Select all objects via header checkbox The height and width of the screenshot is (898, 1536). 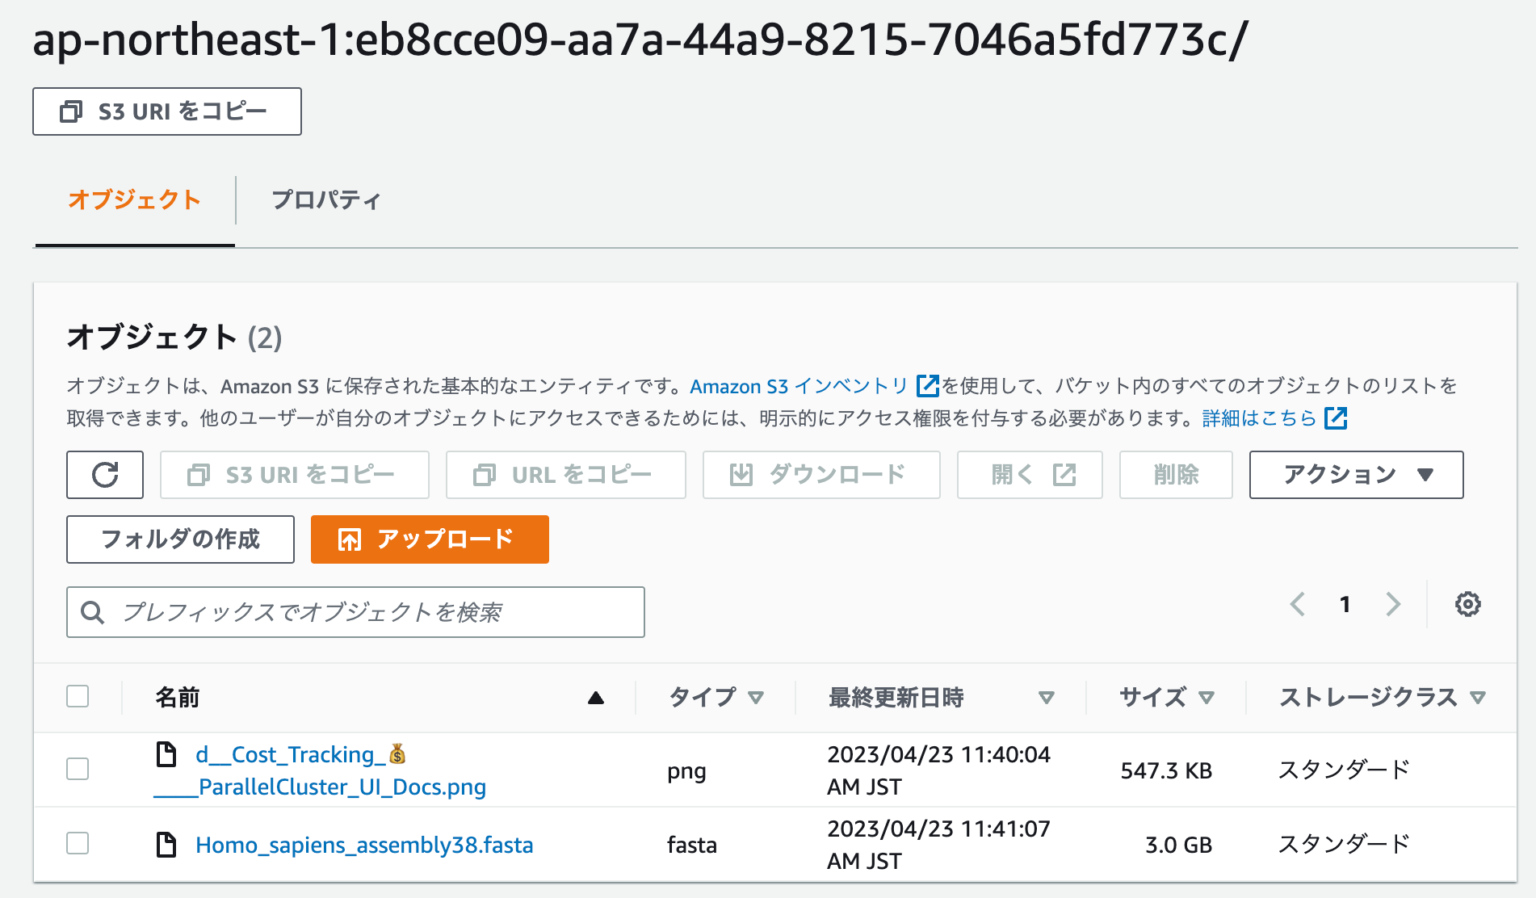77,695
